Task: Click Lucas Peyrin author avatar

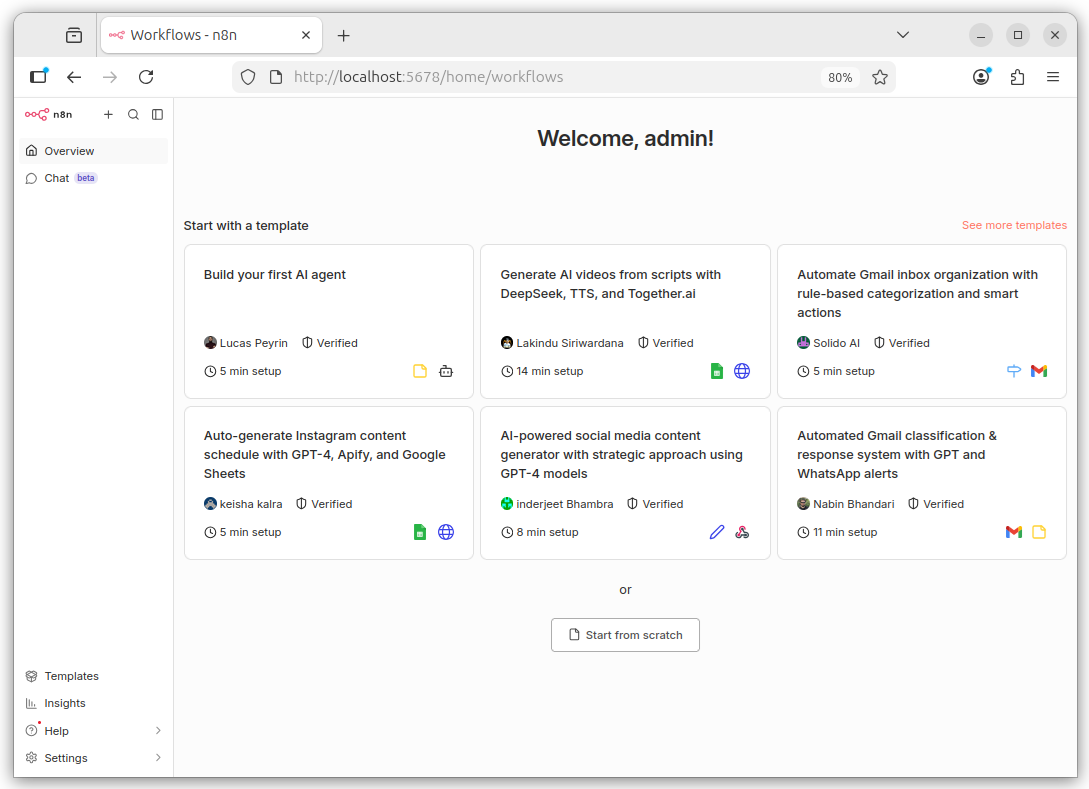Action: click(x=210, y=342)
